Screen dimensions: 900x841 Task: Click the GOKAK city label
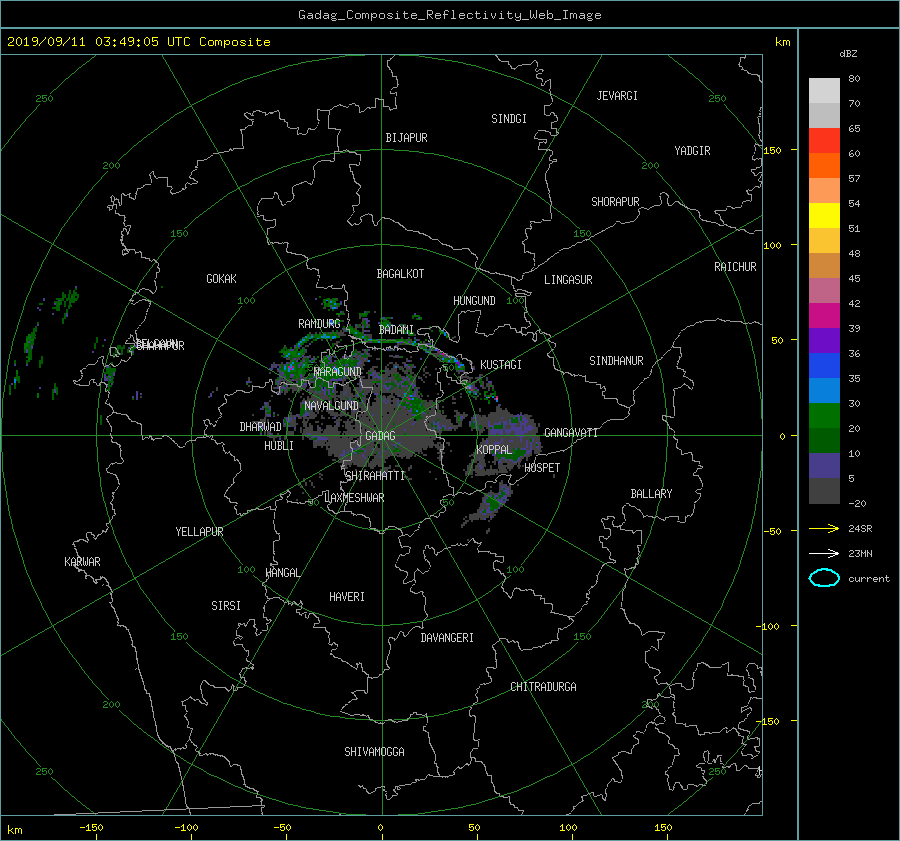pos(221,279)
